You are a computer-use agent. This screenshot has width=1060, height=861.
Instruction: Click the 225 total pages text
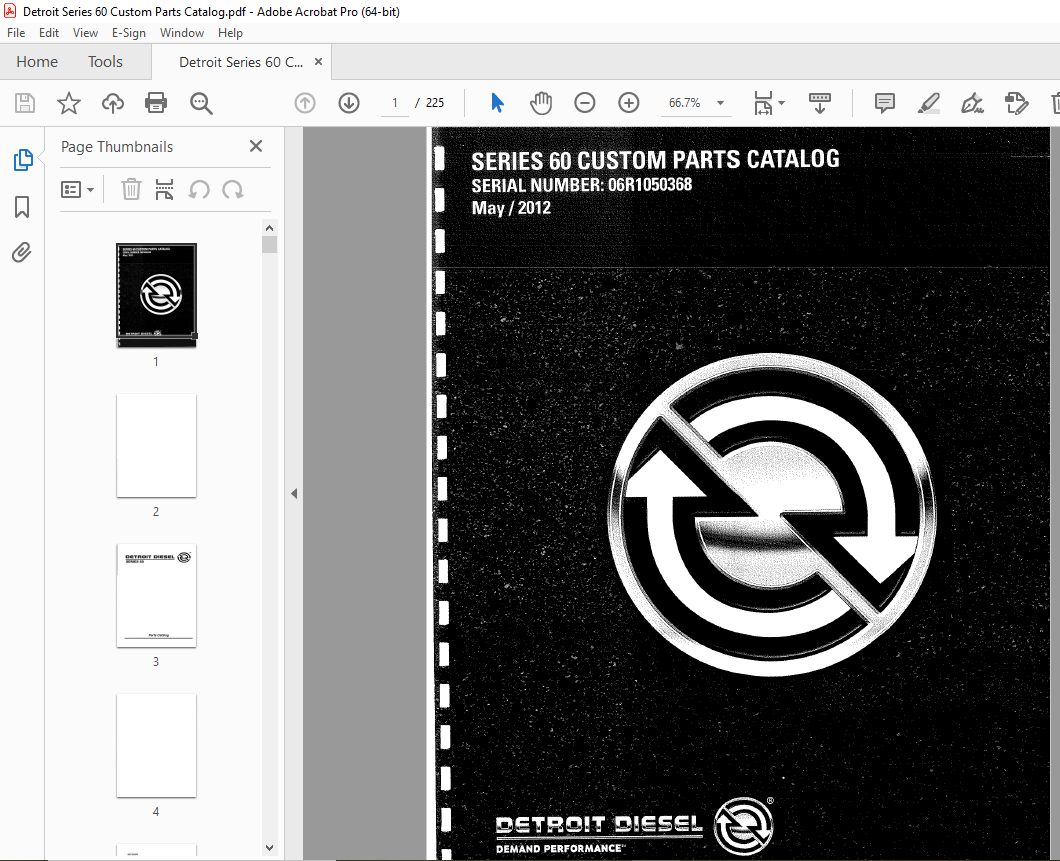[x=435, y=103]
